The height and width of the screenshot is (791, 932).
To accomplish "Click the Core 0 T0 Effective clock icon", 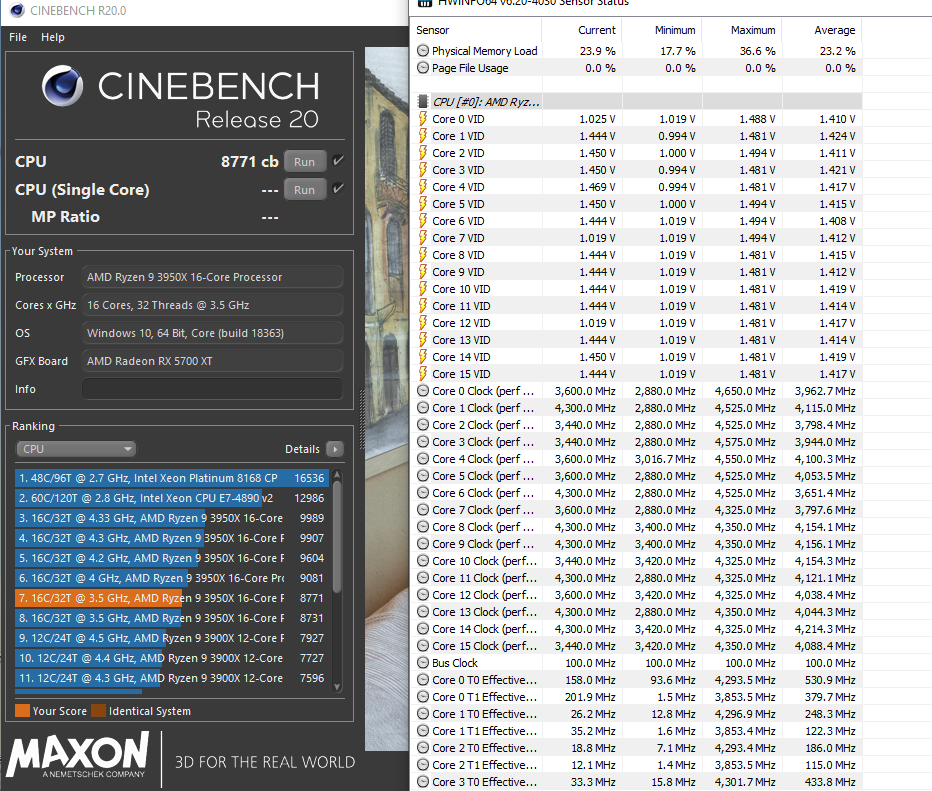I will pyautogui.click(x=423, y=680).
